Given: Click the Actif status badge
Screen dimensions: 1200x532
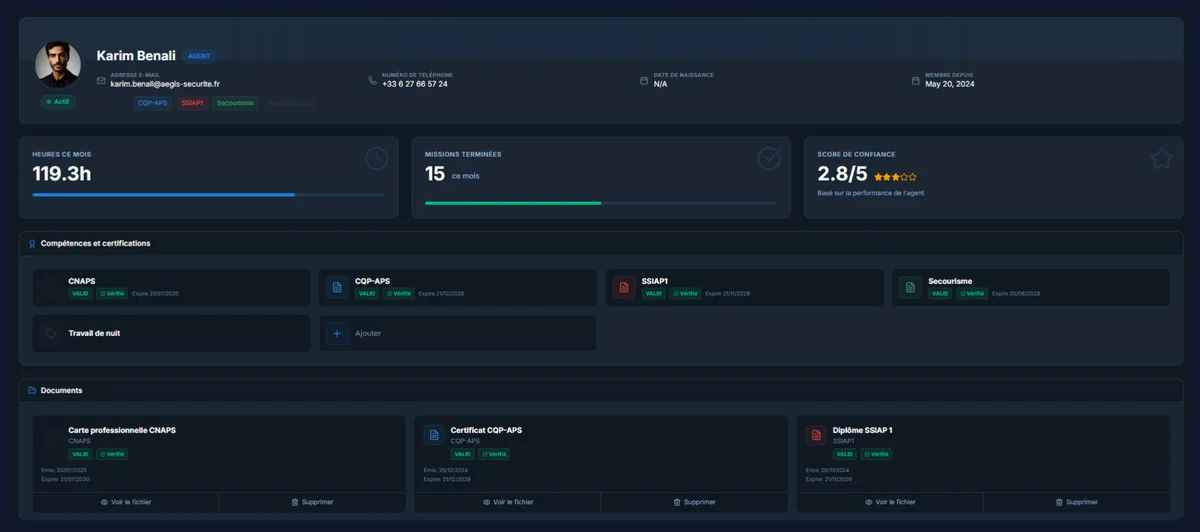Looking at the screenshot, I should (x=58, y=102).
